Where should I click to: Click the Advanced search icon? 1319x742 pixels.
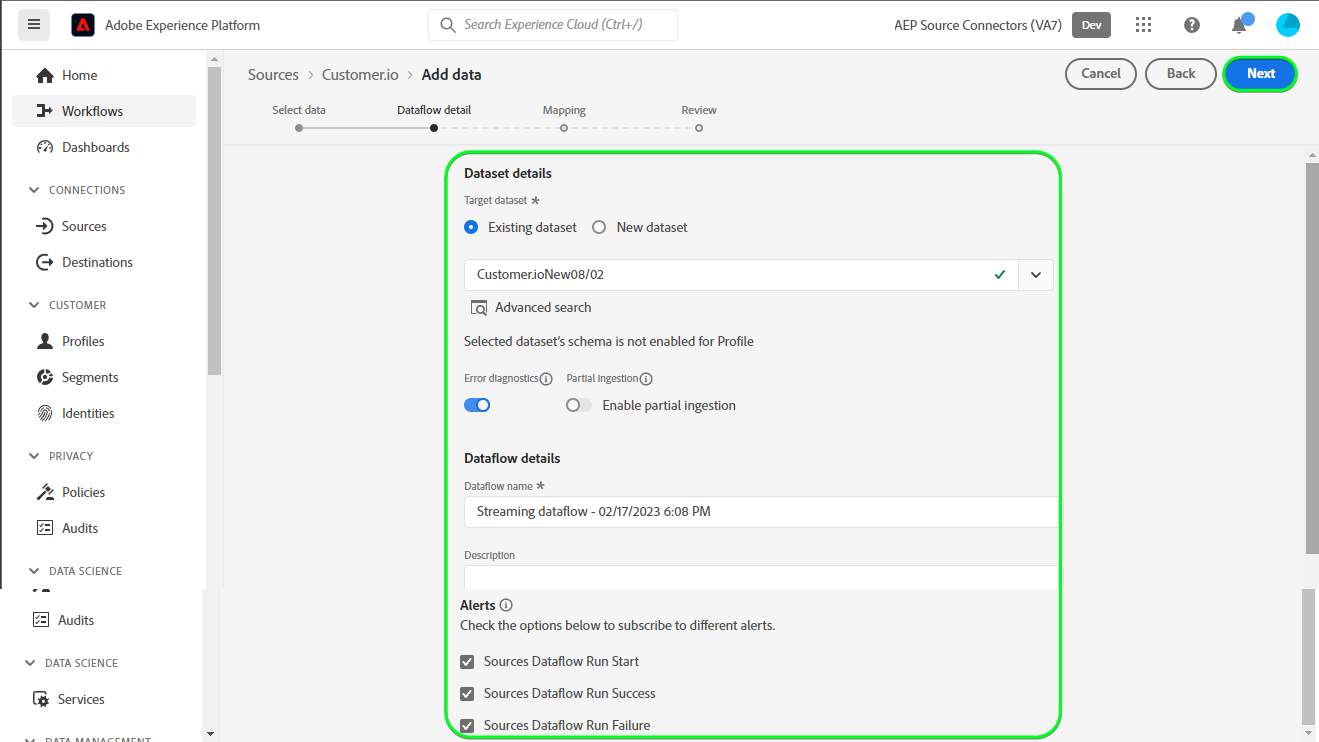pos(479,308)
